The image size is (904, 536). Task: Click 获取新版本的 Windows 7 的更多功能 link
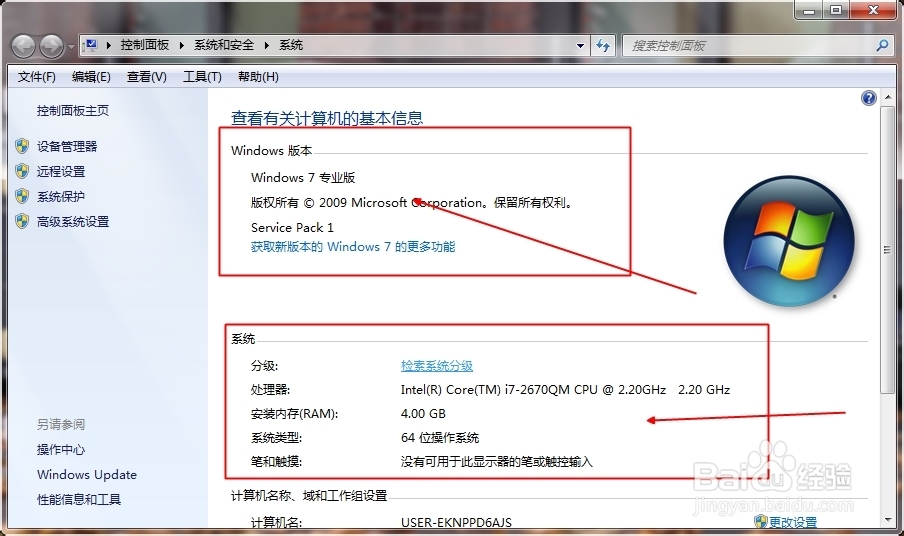pos(353,247)
